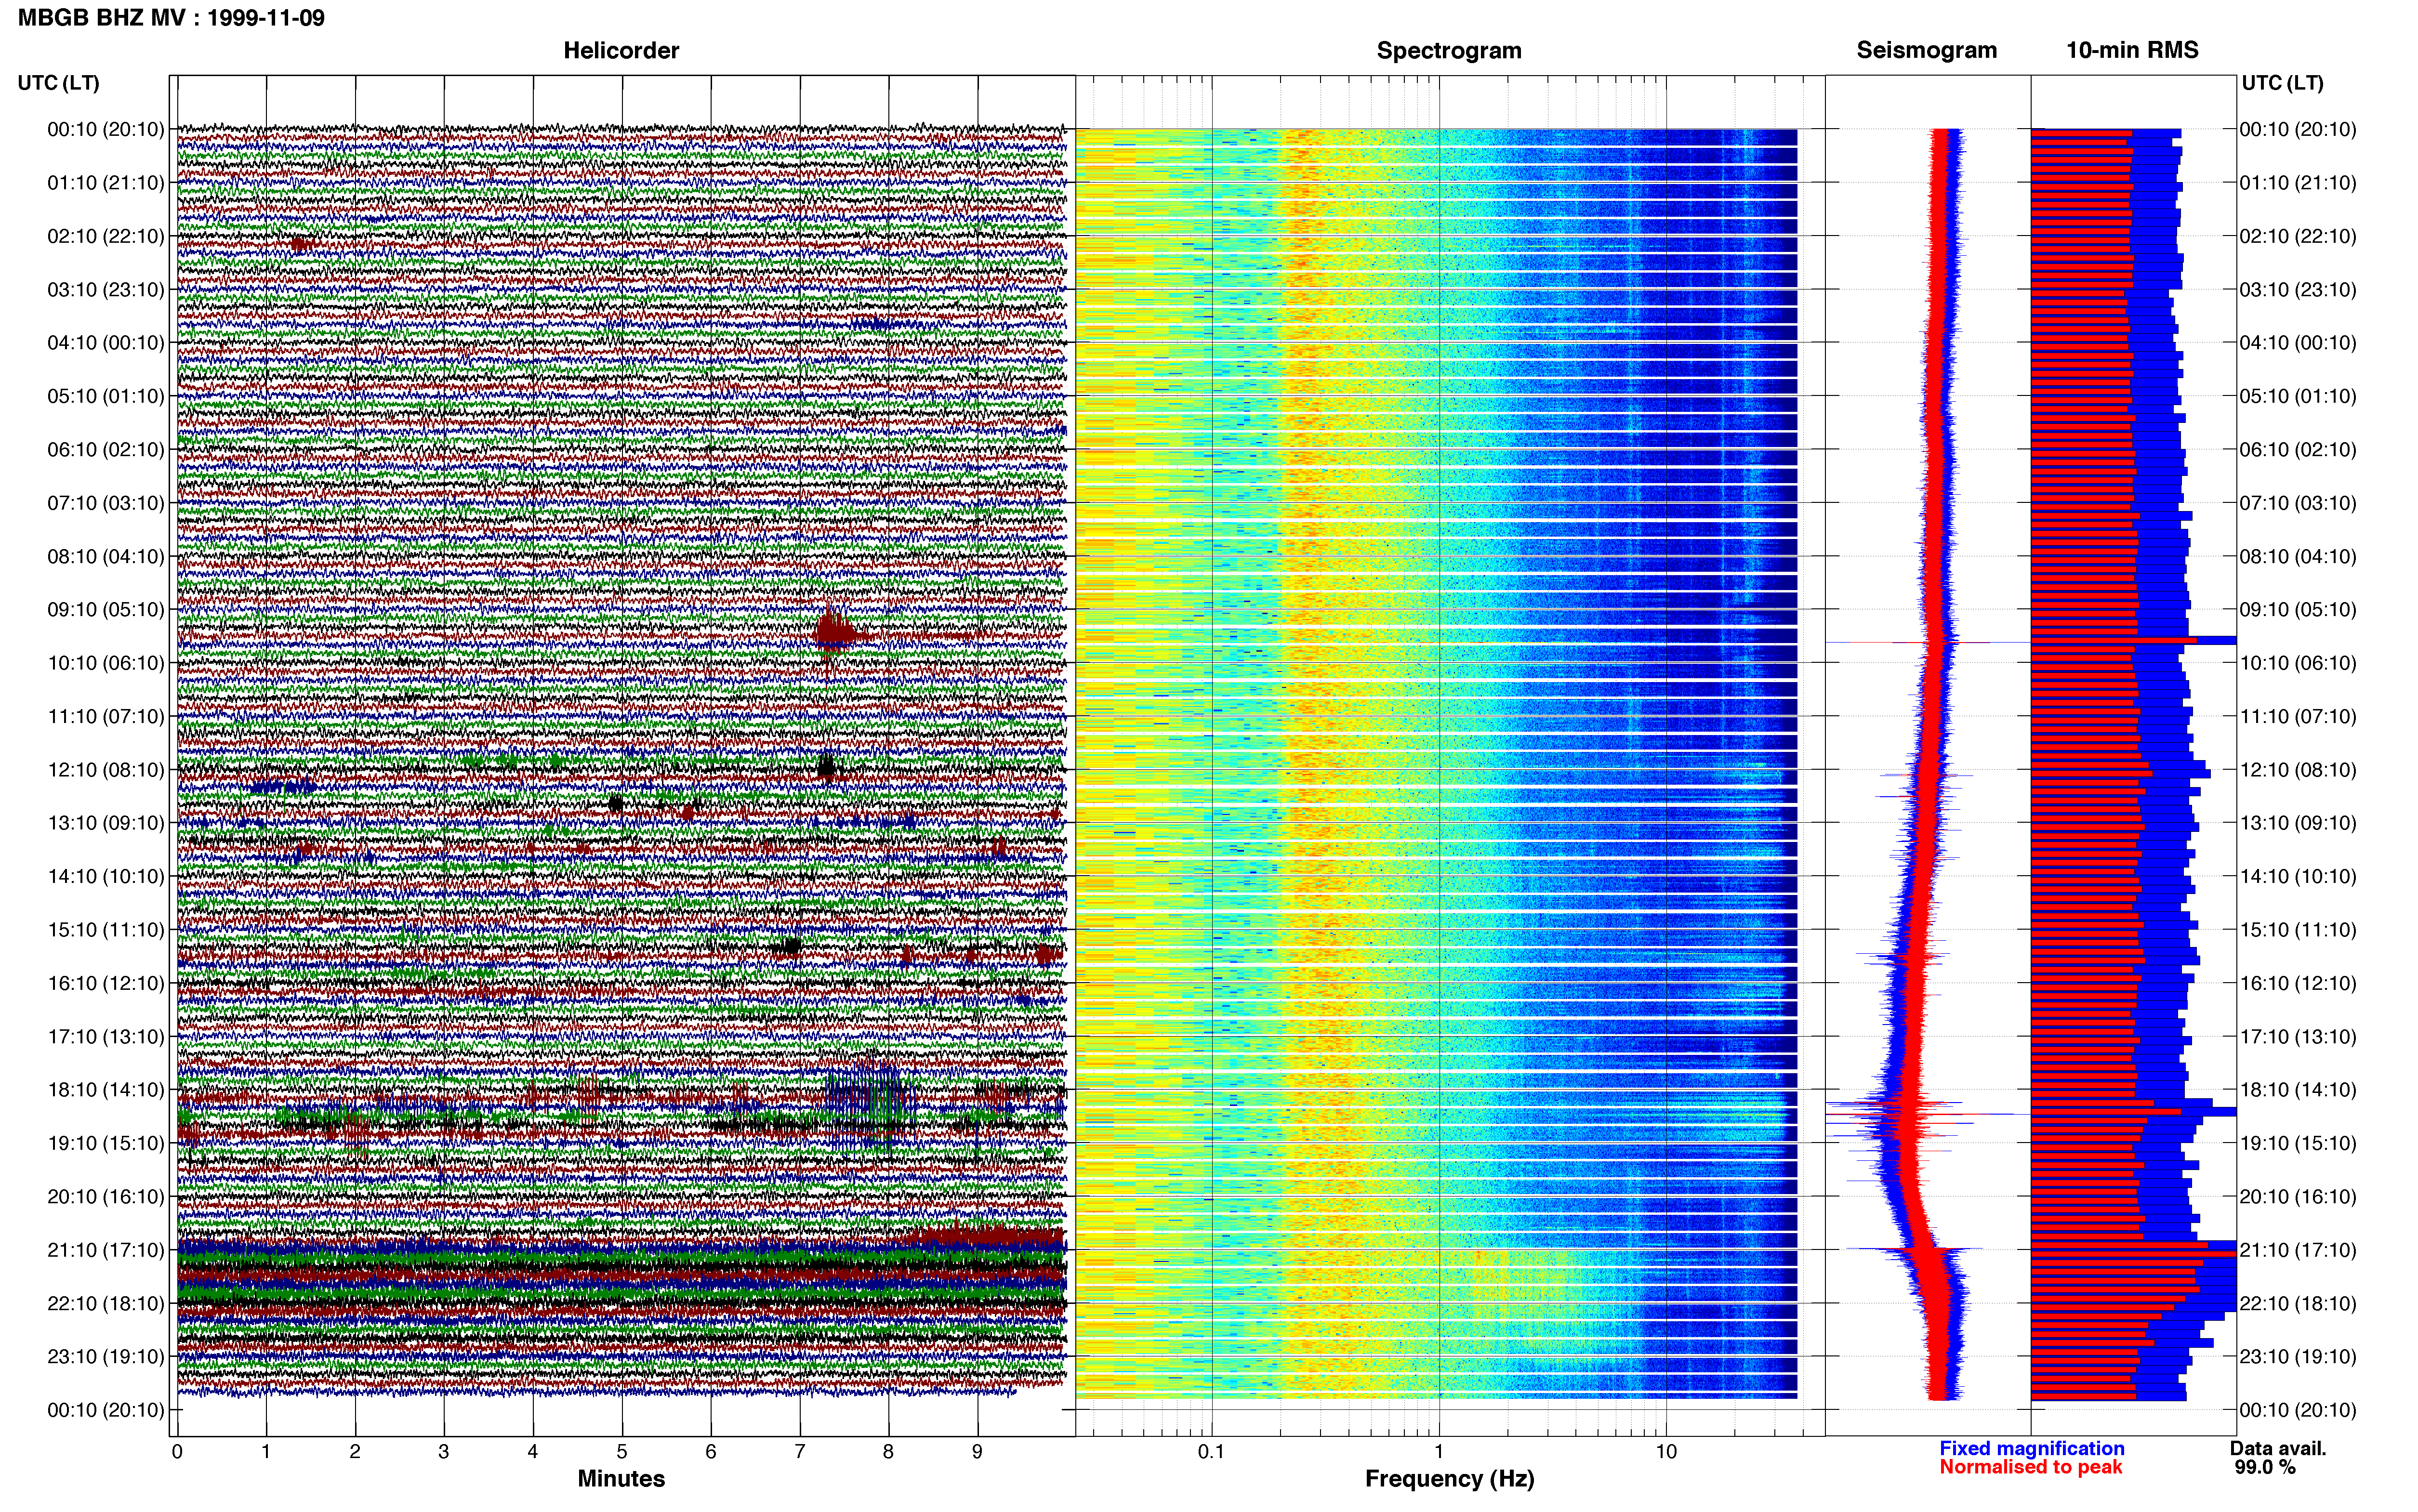
Task: Select the "Helicorder" panel heading
Action: (x=621, y=51)
